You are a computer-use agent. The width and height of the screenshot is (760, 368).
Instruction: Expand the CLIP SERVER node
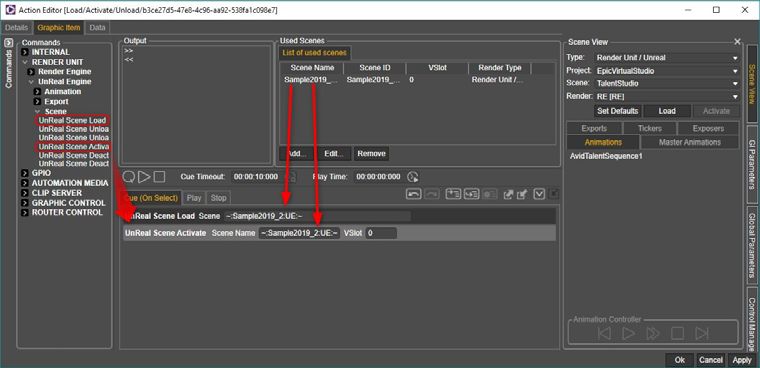[25, 193]
